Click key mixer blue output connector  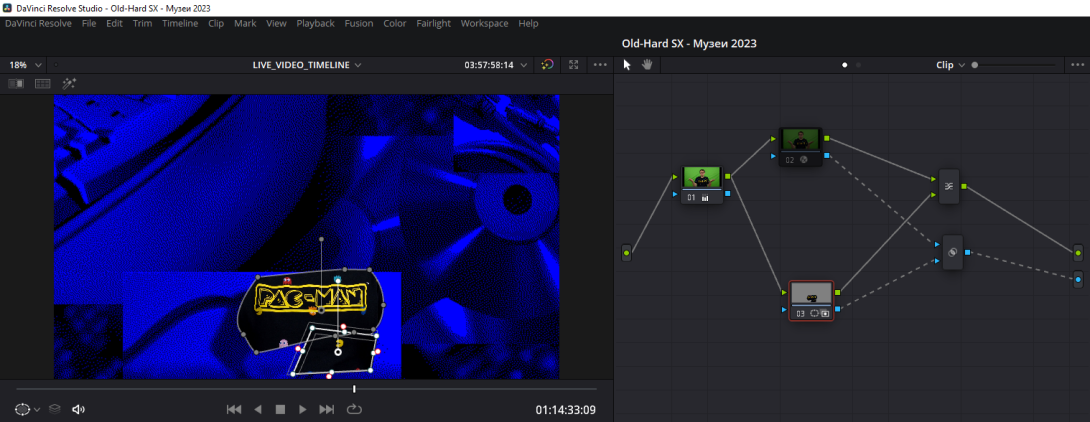968,252
